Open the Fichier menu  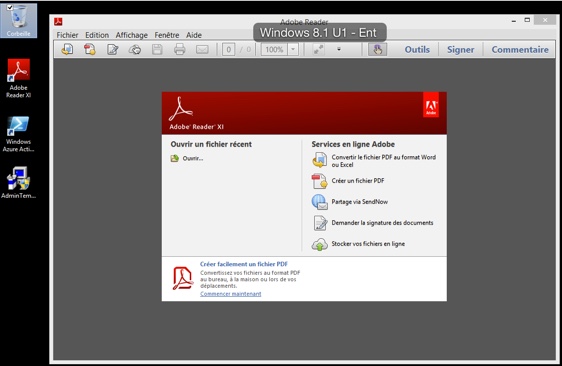[x=67, y=35]
